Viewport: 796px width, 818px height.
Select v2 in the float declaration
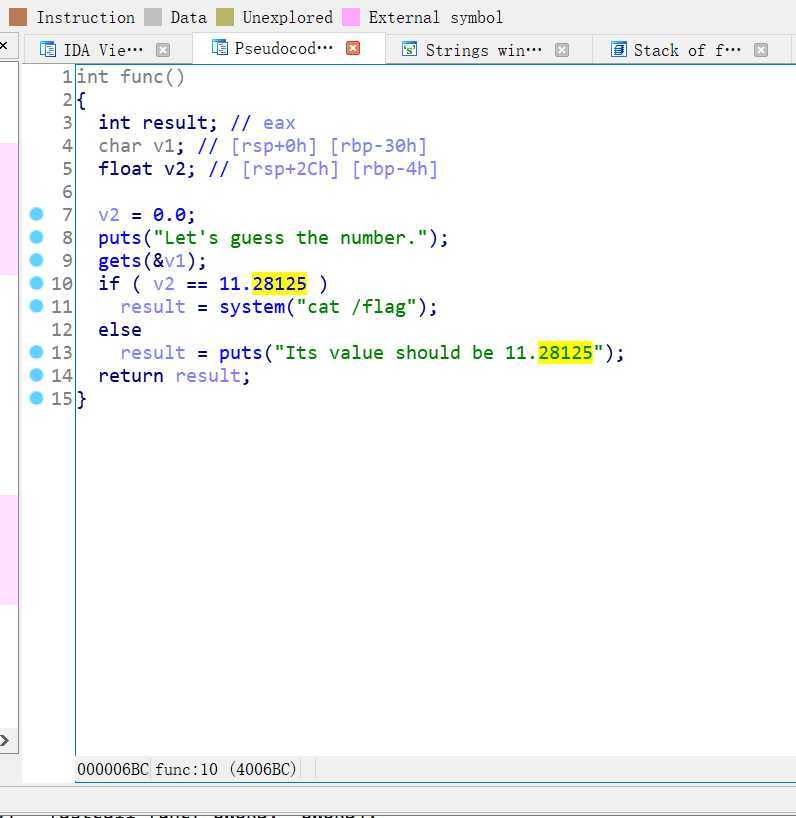174,169
